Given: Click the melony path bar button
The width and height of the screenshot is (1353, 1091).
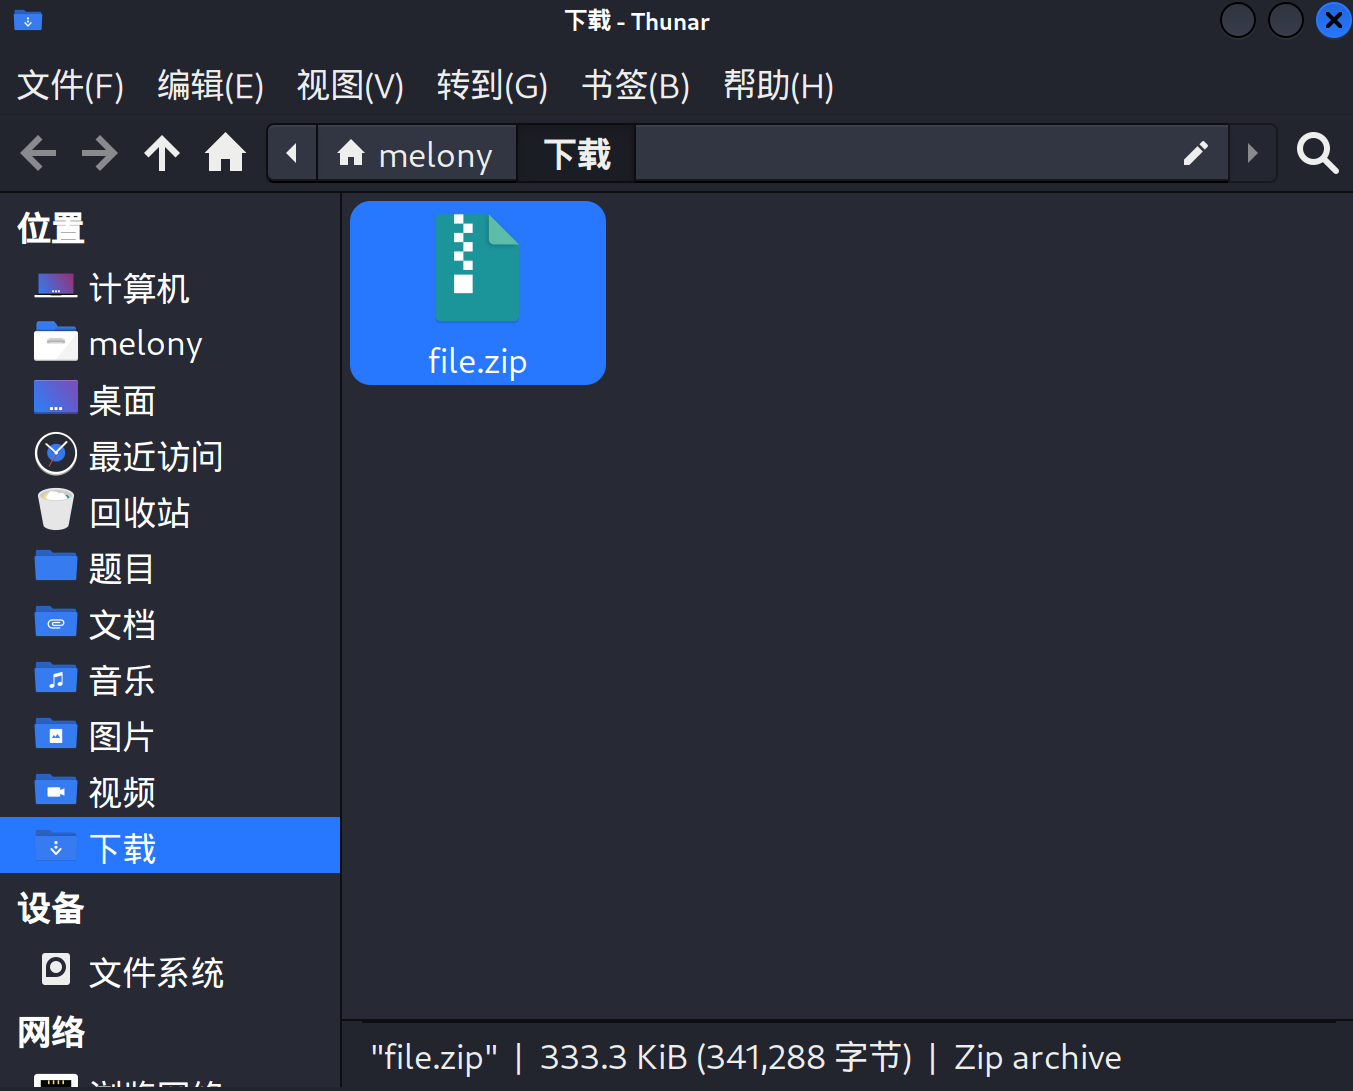Looking at the screenshot, I should [417, 154].
